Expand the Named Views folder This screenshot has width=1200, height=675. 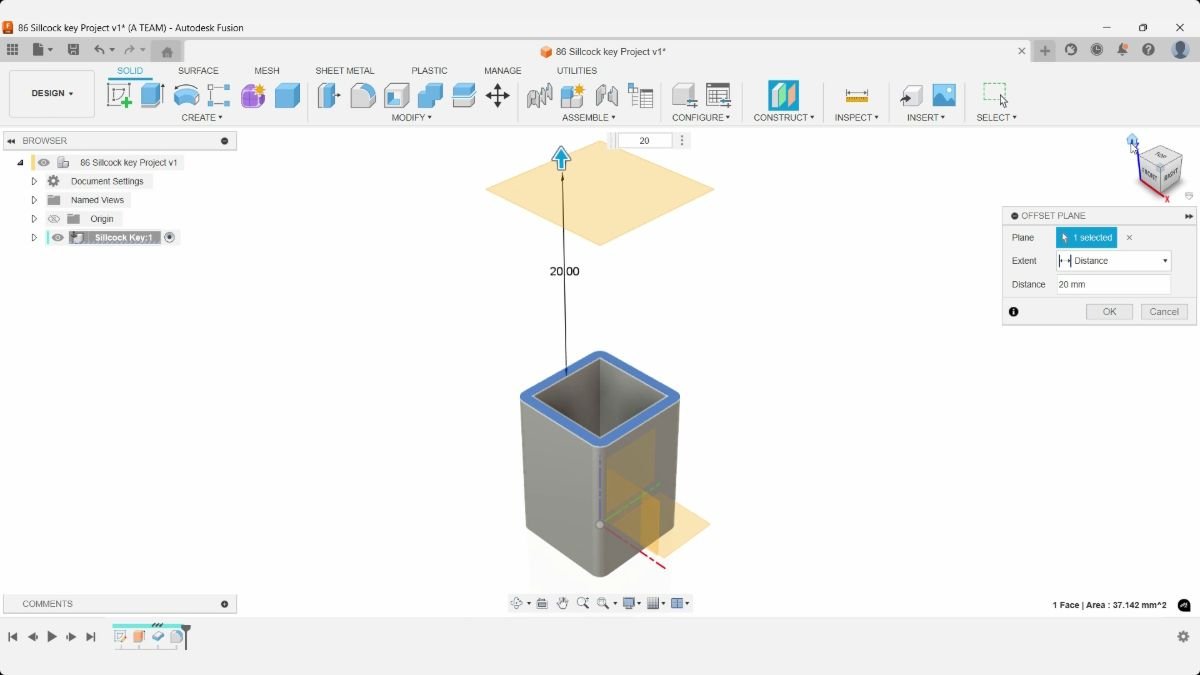(34, 200)
